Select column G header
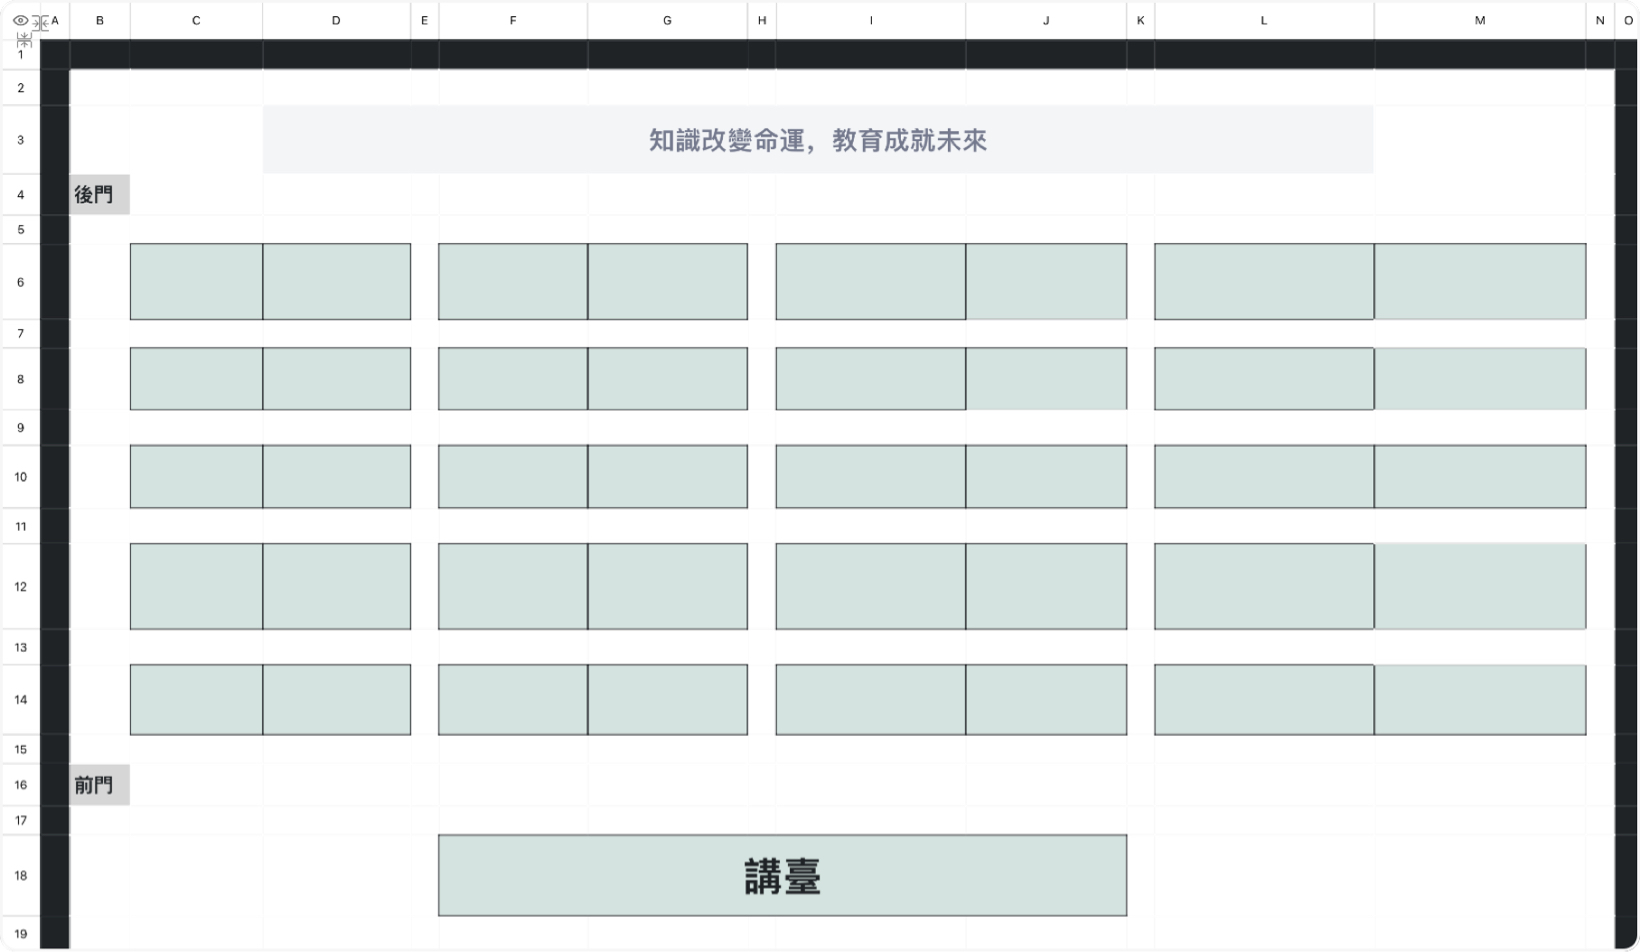The height and width of the screenshot is (952, 1640). [x=667, y=20]
